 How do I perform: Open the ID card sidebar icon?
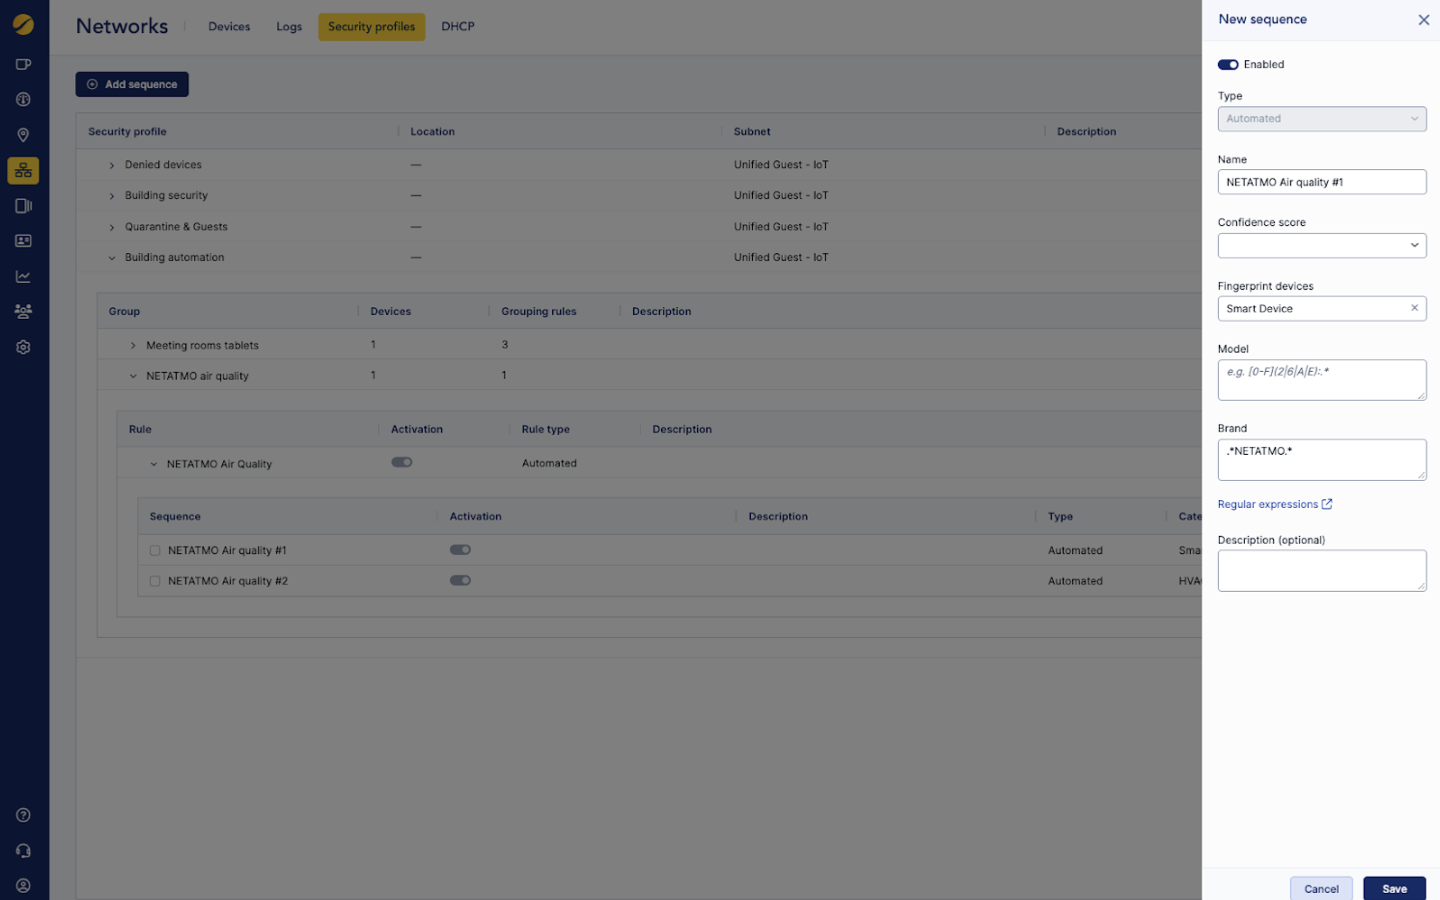(23, 241)
